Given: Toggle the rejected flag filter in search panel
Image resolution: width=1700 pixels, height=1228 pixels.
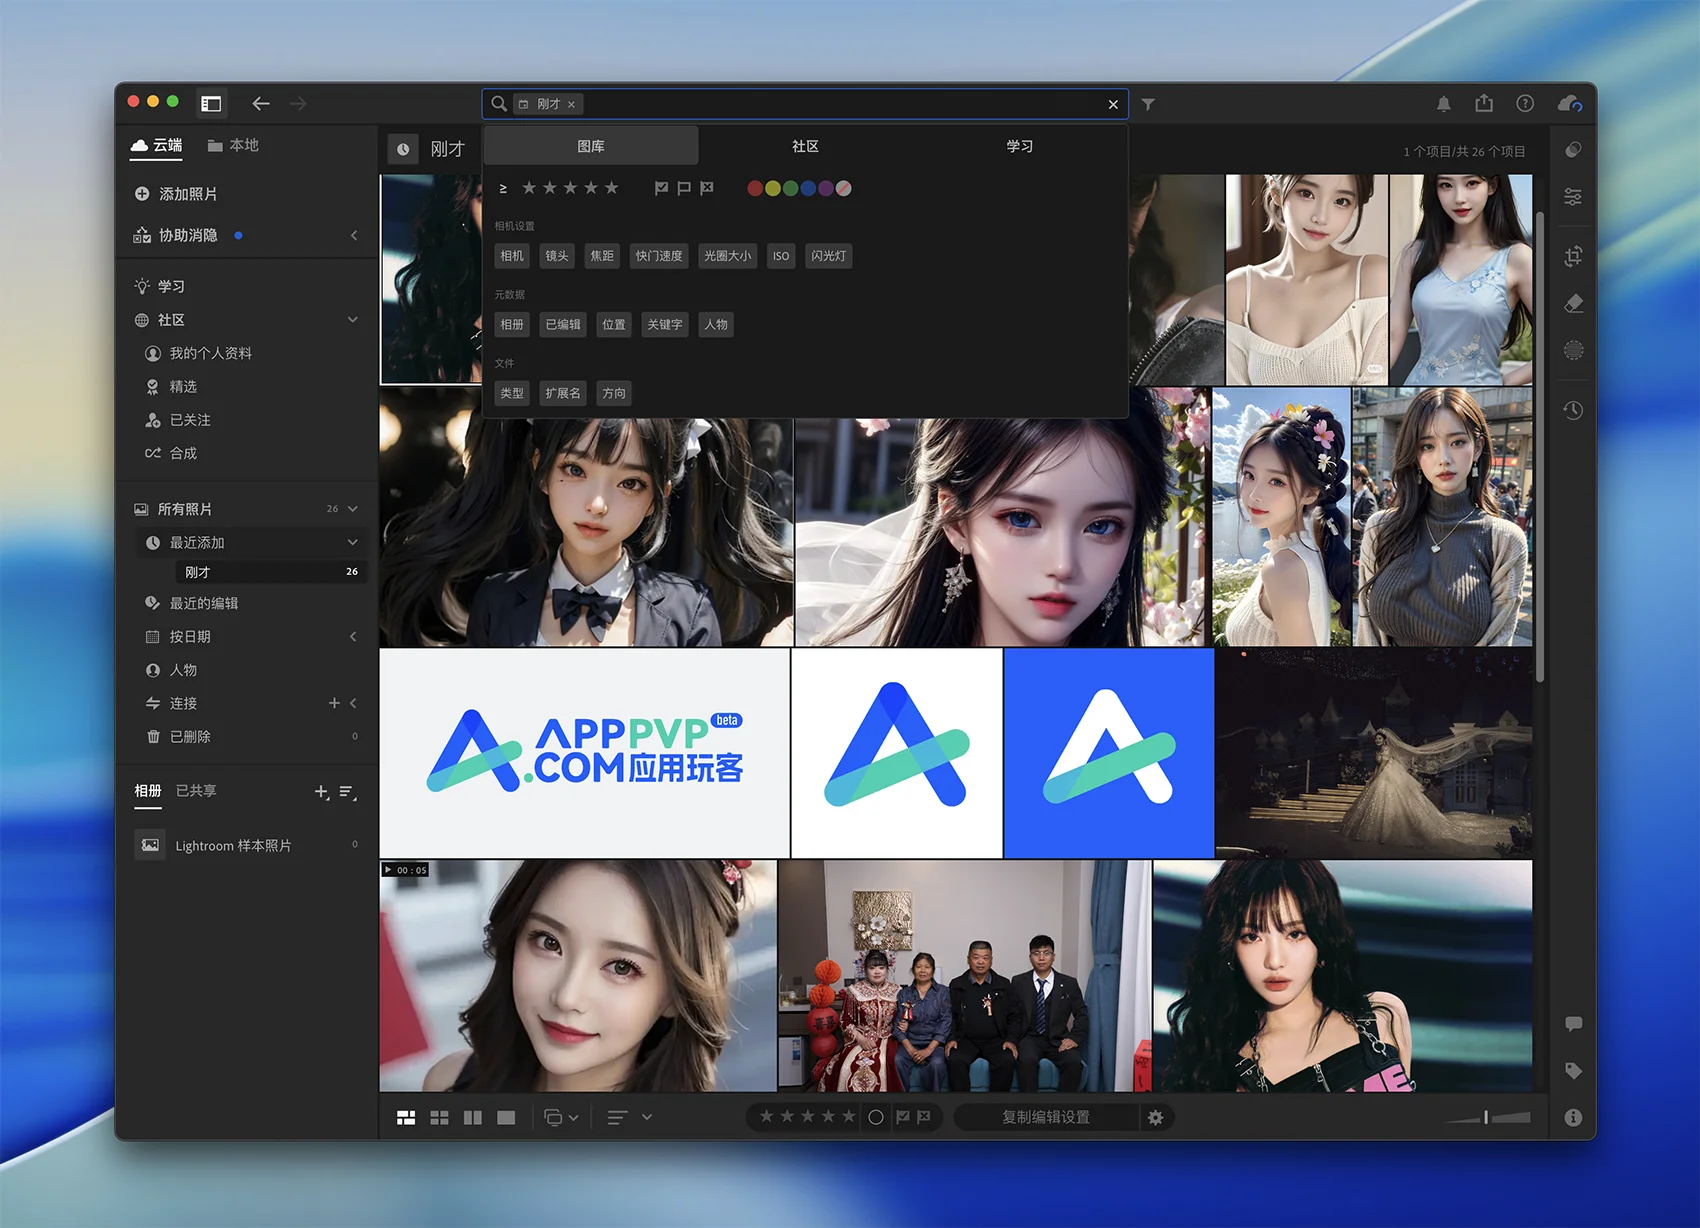Looking at the screenshot, I should (x=707, y=188).
